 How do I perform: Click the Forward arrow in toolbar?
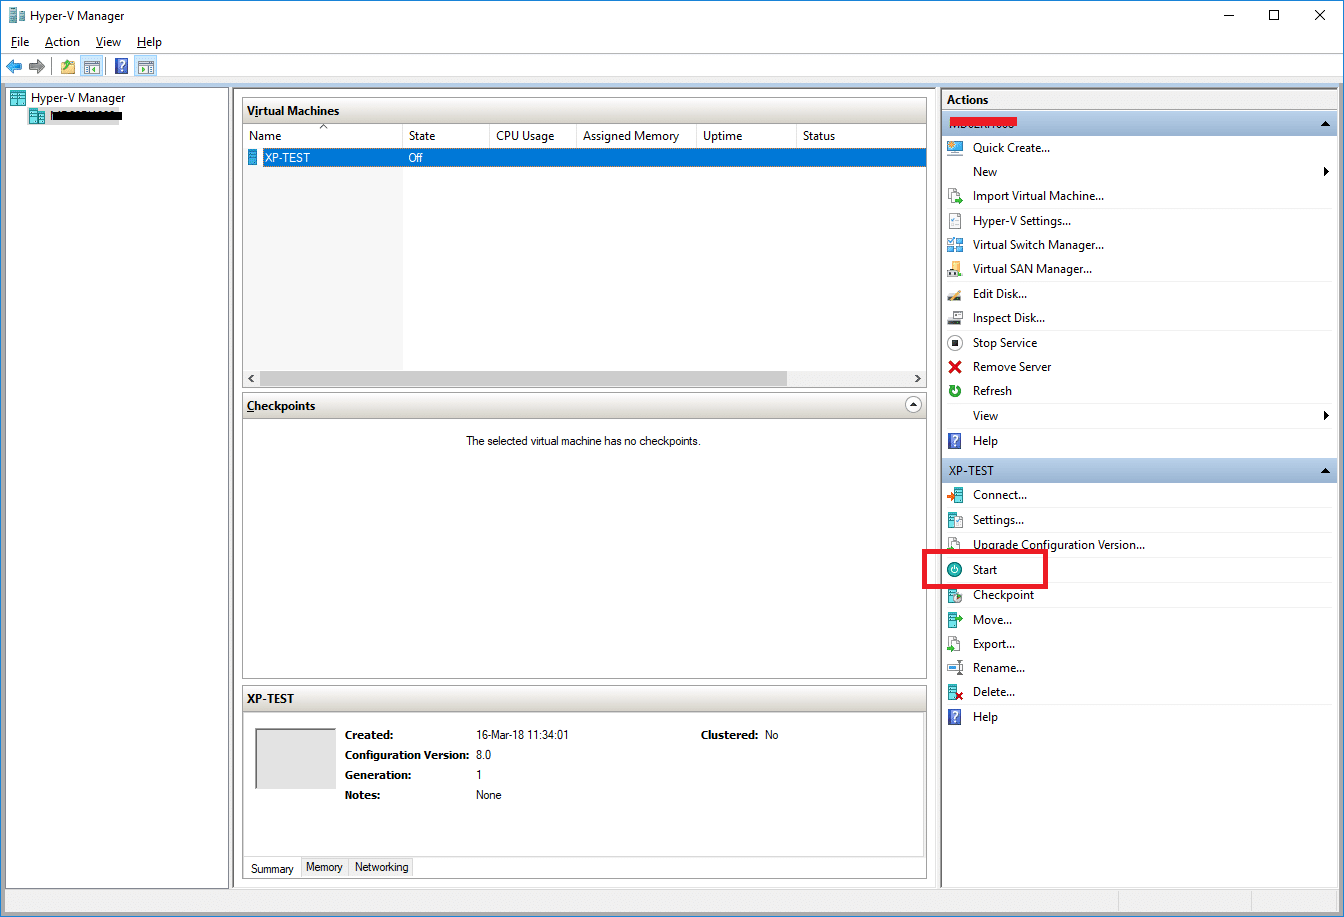(37, 67)
